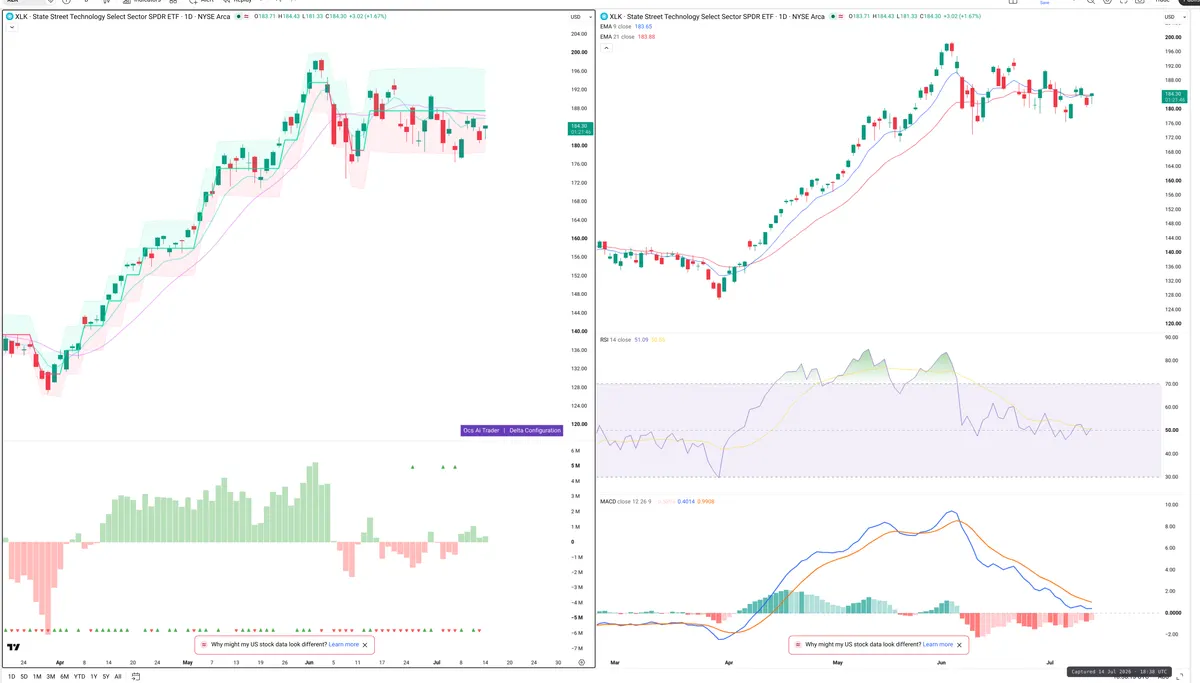Dismiss the left chart data notice banner

365,645
